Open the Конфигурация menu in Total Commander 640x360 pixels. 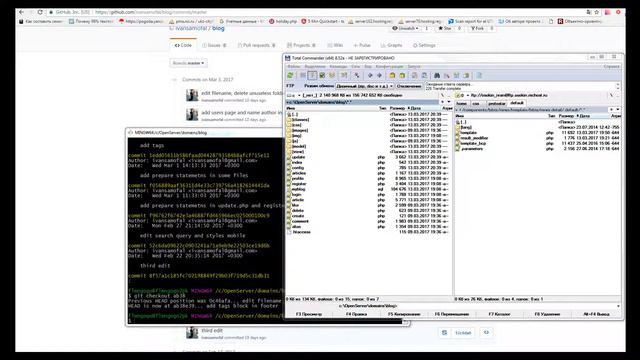[x=389, y=67]
